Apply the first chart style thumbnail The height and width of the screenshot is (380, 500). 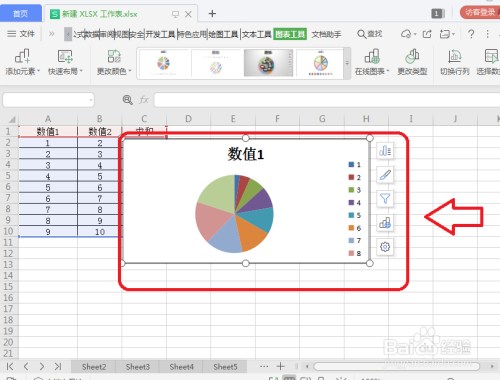point(164,63)
